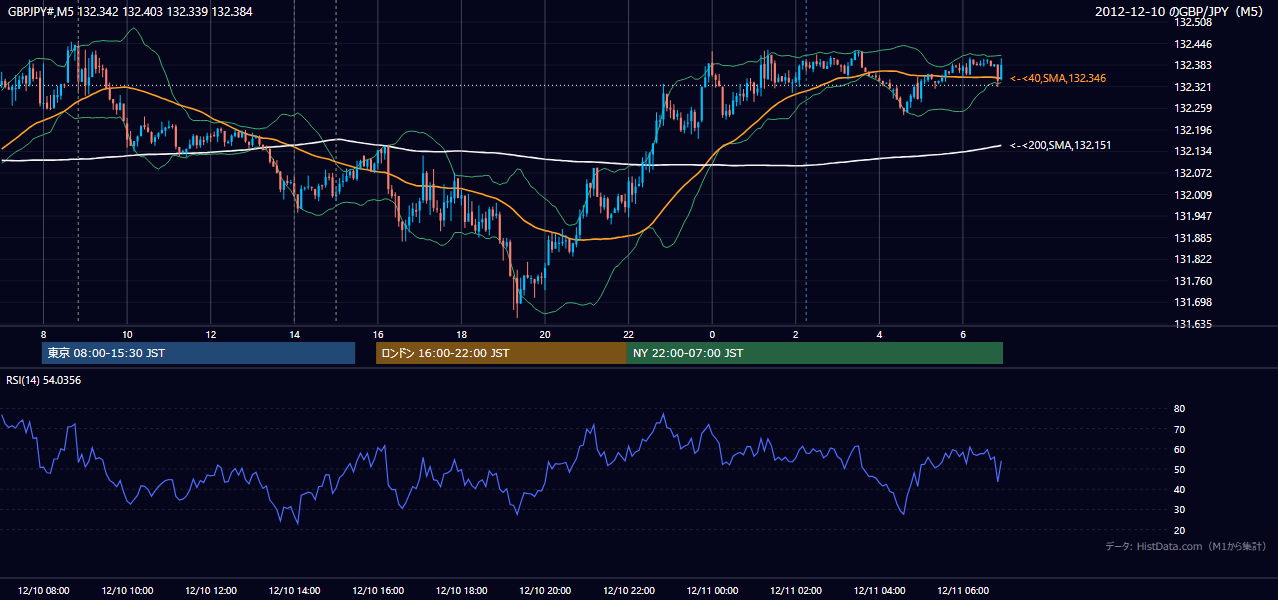Click RSI scale value 70
The height and width of the screenshot is (600, 1278).
(x=1179, y=429)
